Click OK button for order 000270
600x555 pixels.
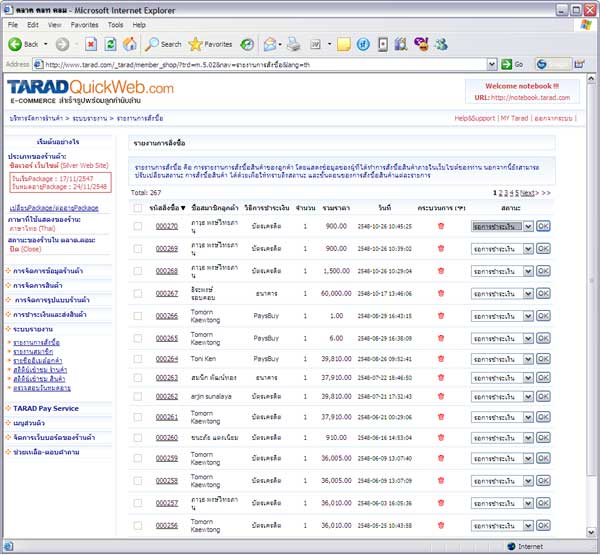543,226
